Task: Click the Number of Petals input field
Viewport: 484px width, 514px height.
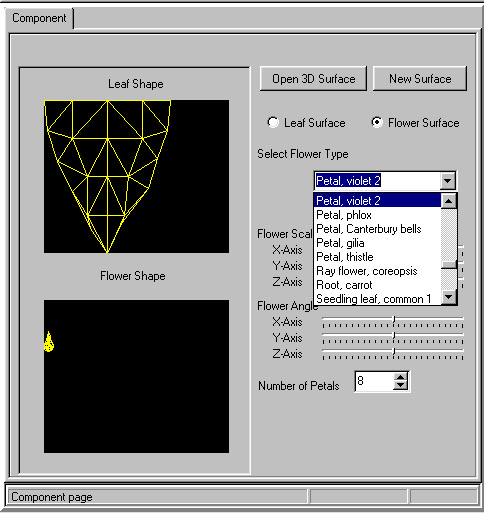Action: (374, 381)
